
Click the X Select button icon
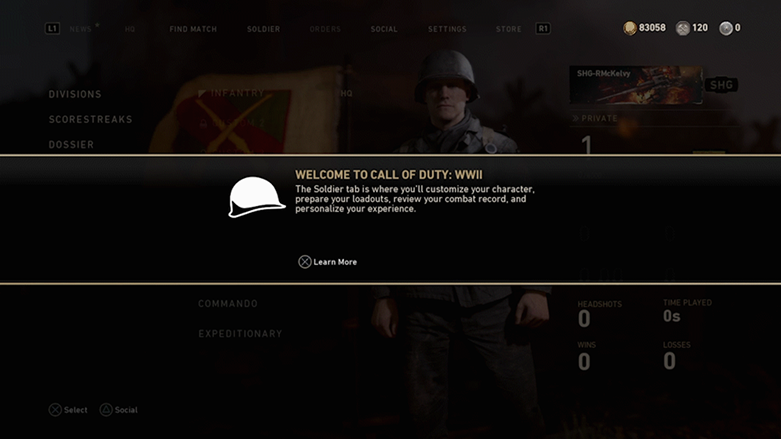[x=55, y=410]
